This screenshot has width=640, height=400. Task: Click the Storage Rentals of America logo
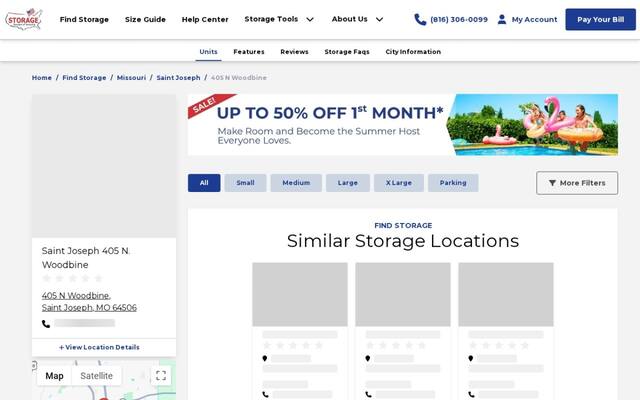[x=24, y=19]
